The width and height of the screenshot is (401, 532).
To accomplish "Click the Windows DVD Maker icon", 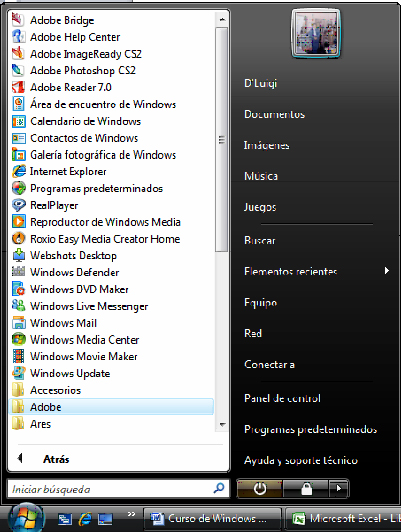I will tap(18, 289).
